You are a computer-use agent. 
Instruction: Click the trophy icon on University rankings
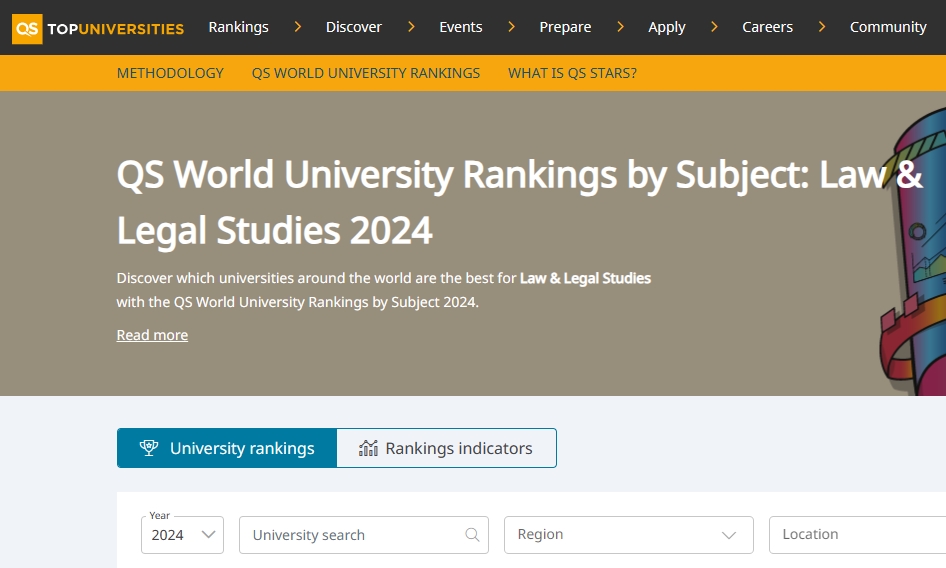[x=149, y=448]
